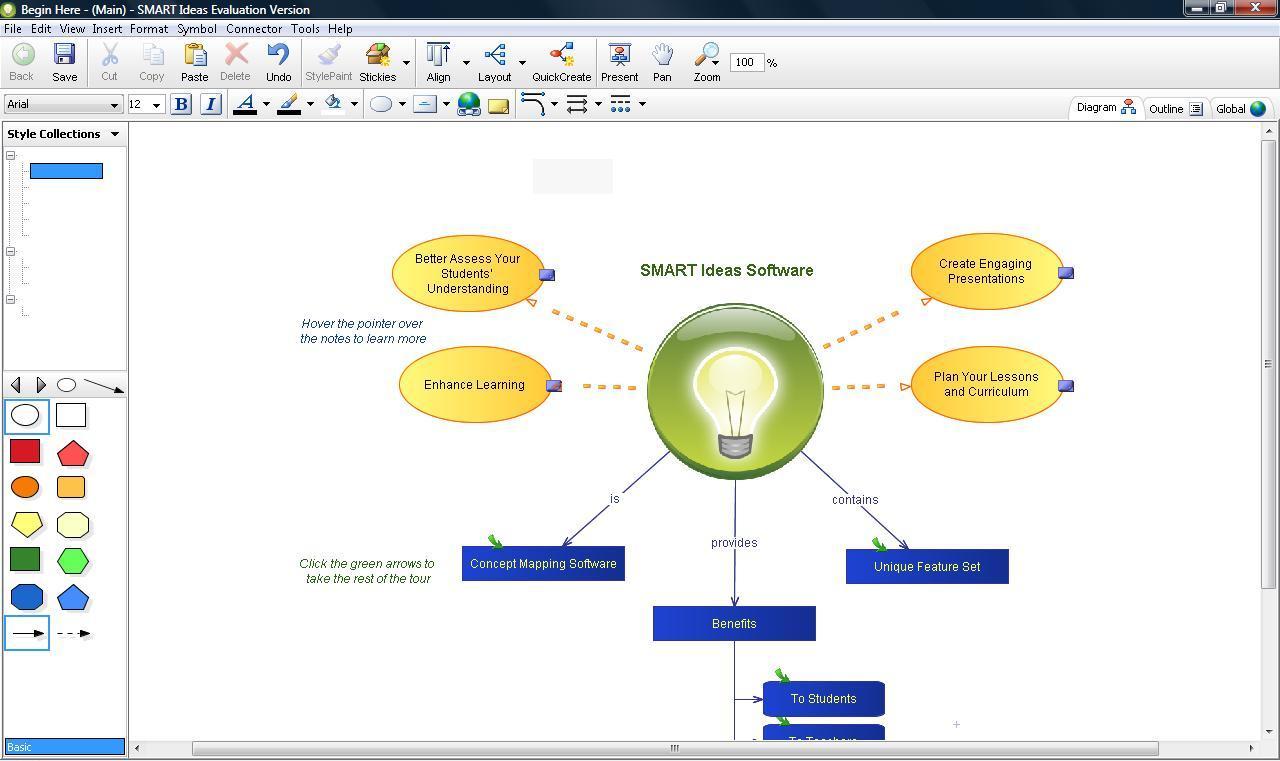Switch to the Global view tab
This screenshot has height=761, width=1280.
(1241, 109)
